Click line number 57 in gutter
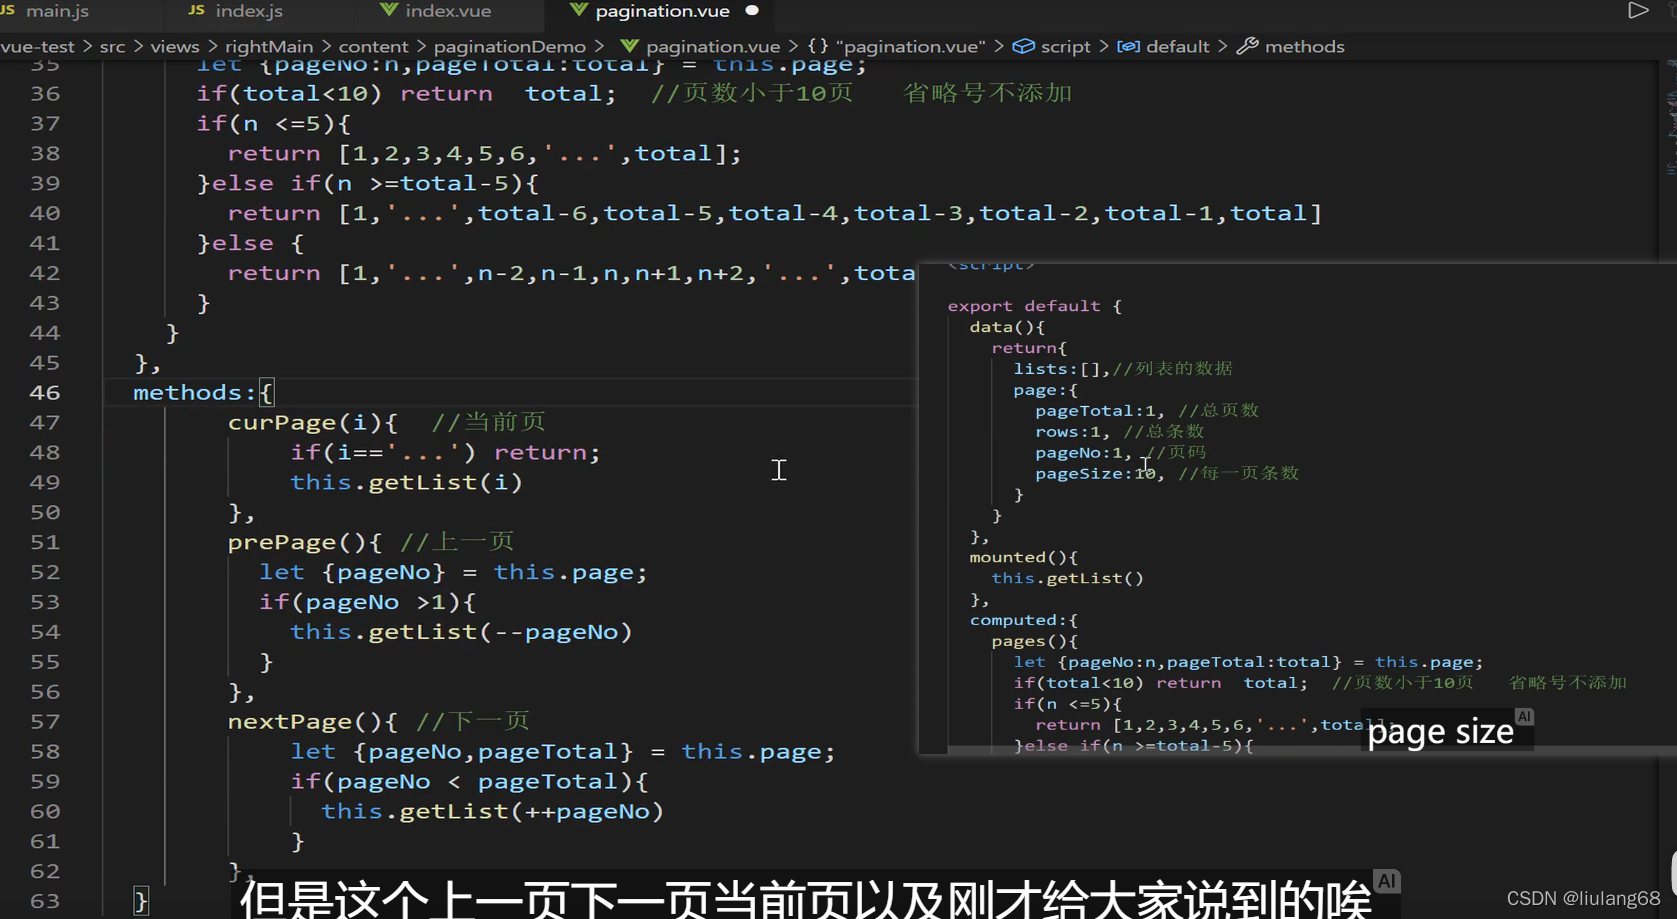Screen dimensions: 1677x919 click(44, 721)
